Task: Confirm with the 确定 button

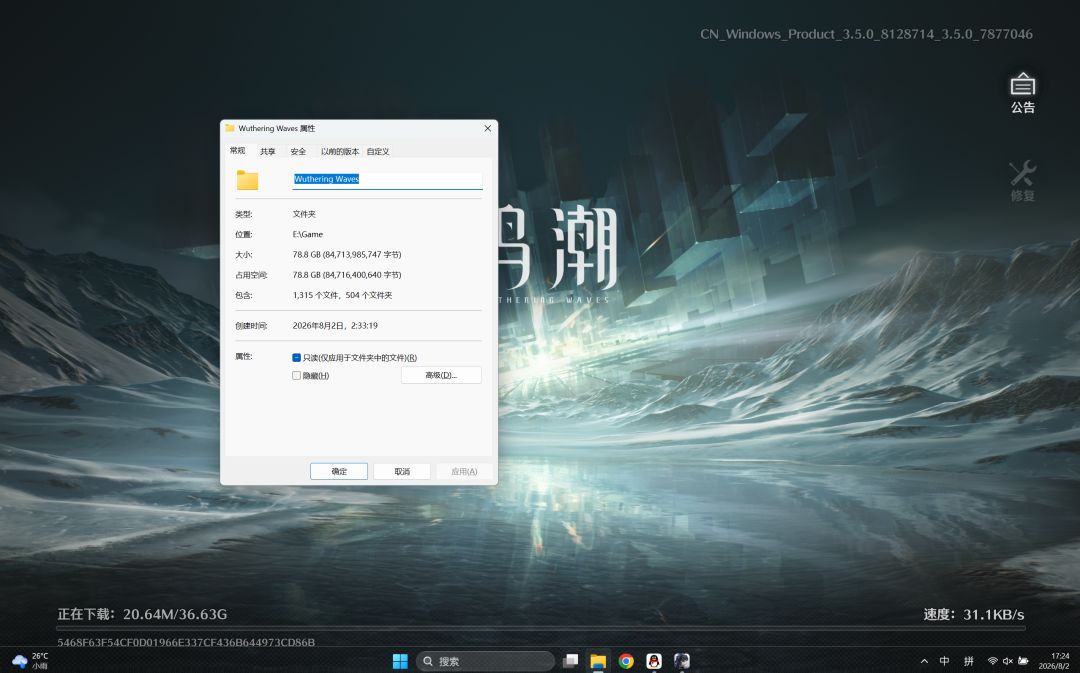Action: pos(339,471)
